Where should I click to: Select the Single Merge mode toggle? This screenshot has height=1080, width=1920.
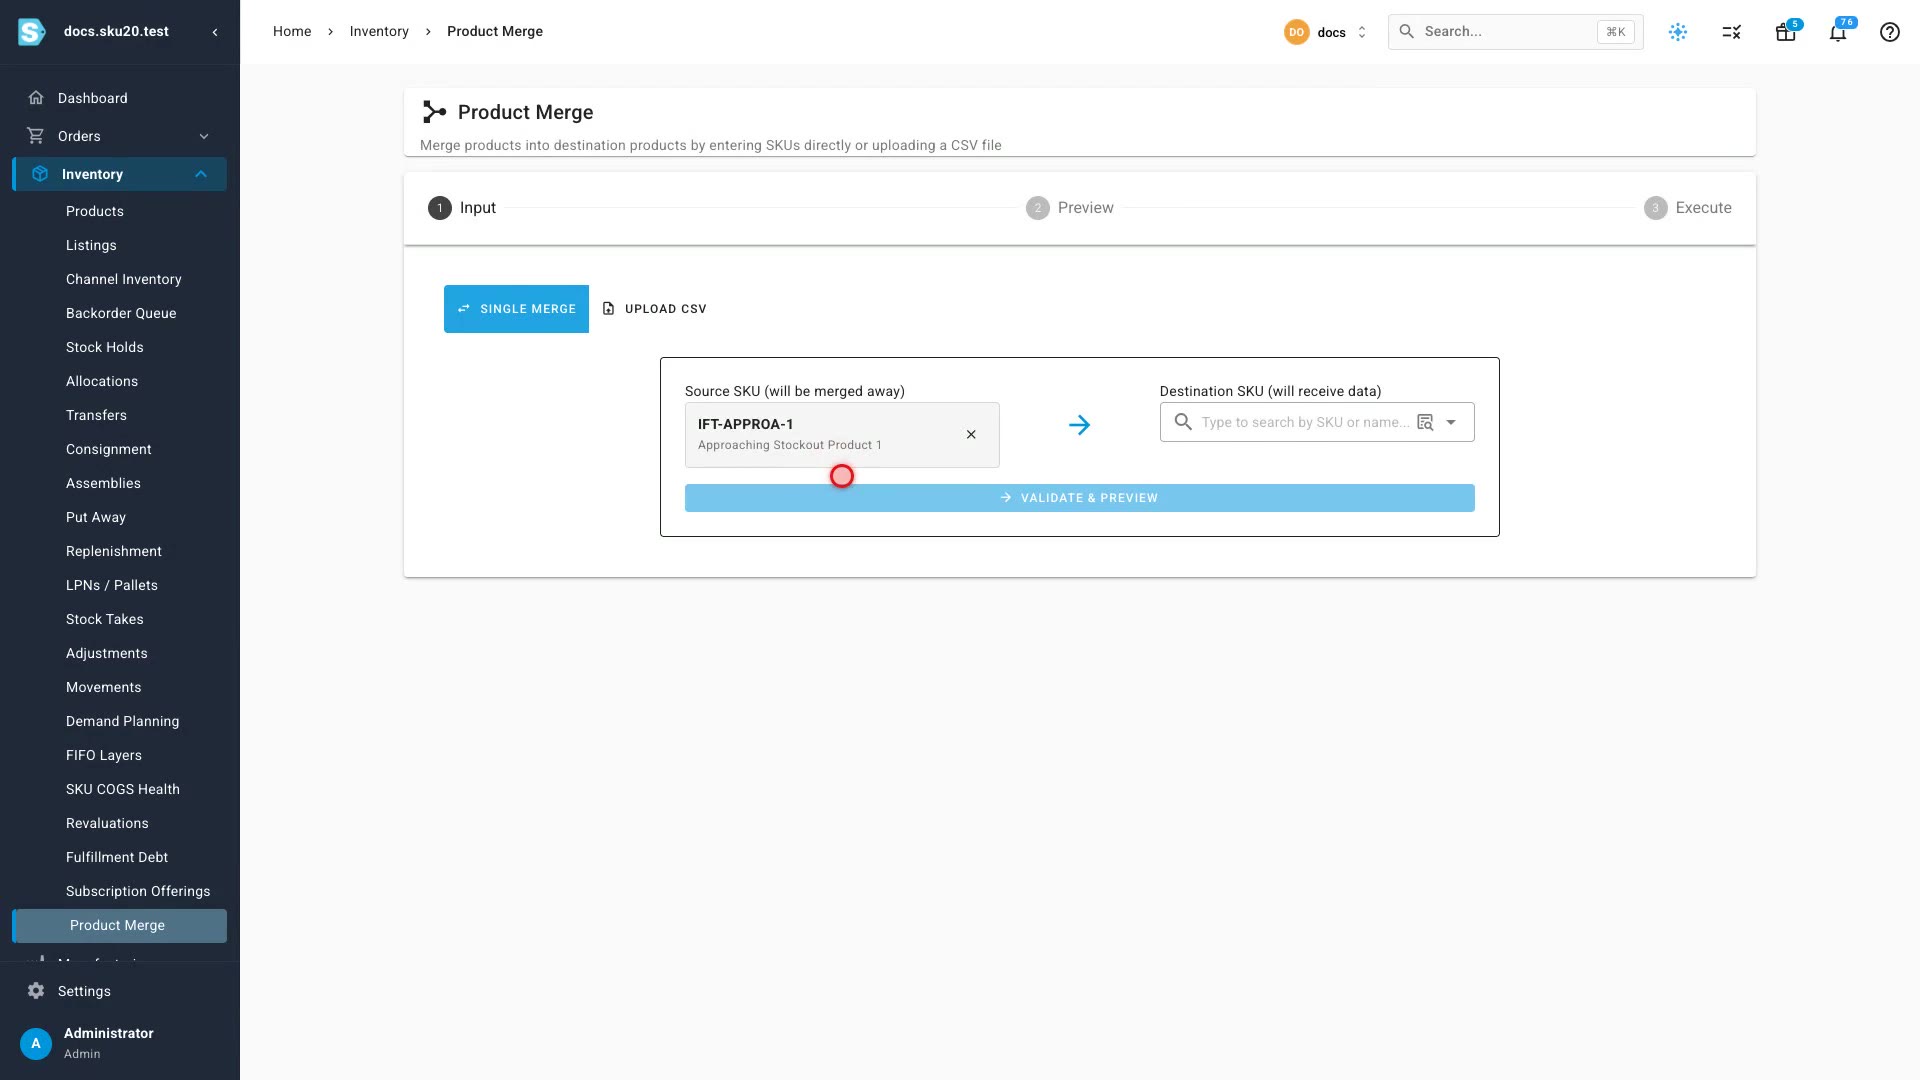(516, 309)
